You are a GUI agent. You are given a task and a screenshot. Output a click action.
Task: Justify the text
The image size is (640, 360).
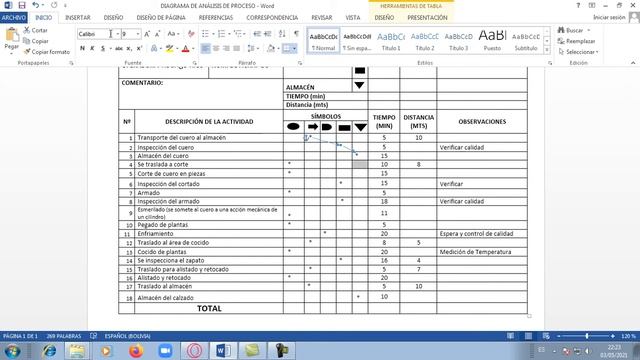(x=236, y=48)
